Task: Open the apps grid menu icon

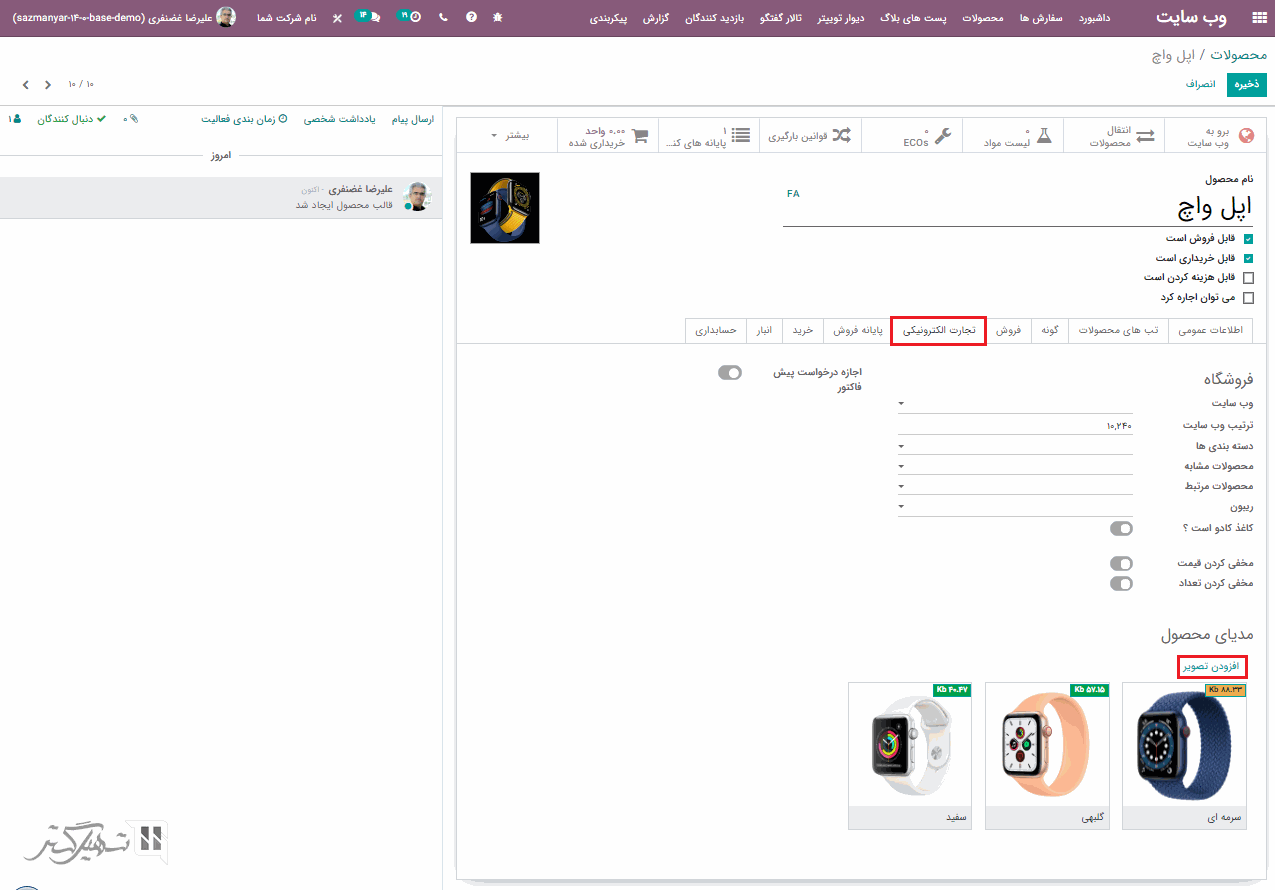Action: (1258, 18)
